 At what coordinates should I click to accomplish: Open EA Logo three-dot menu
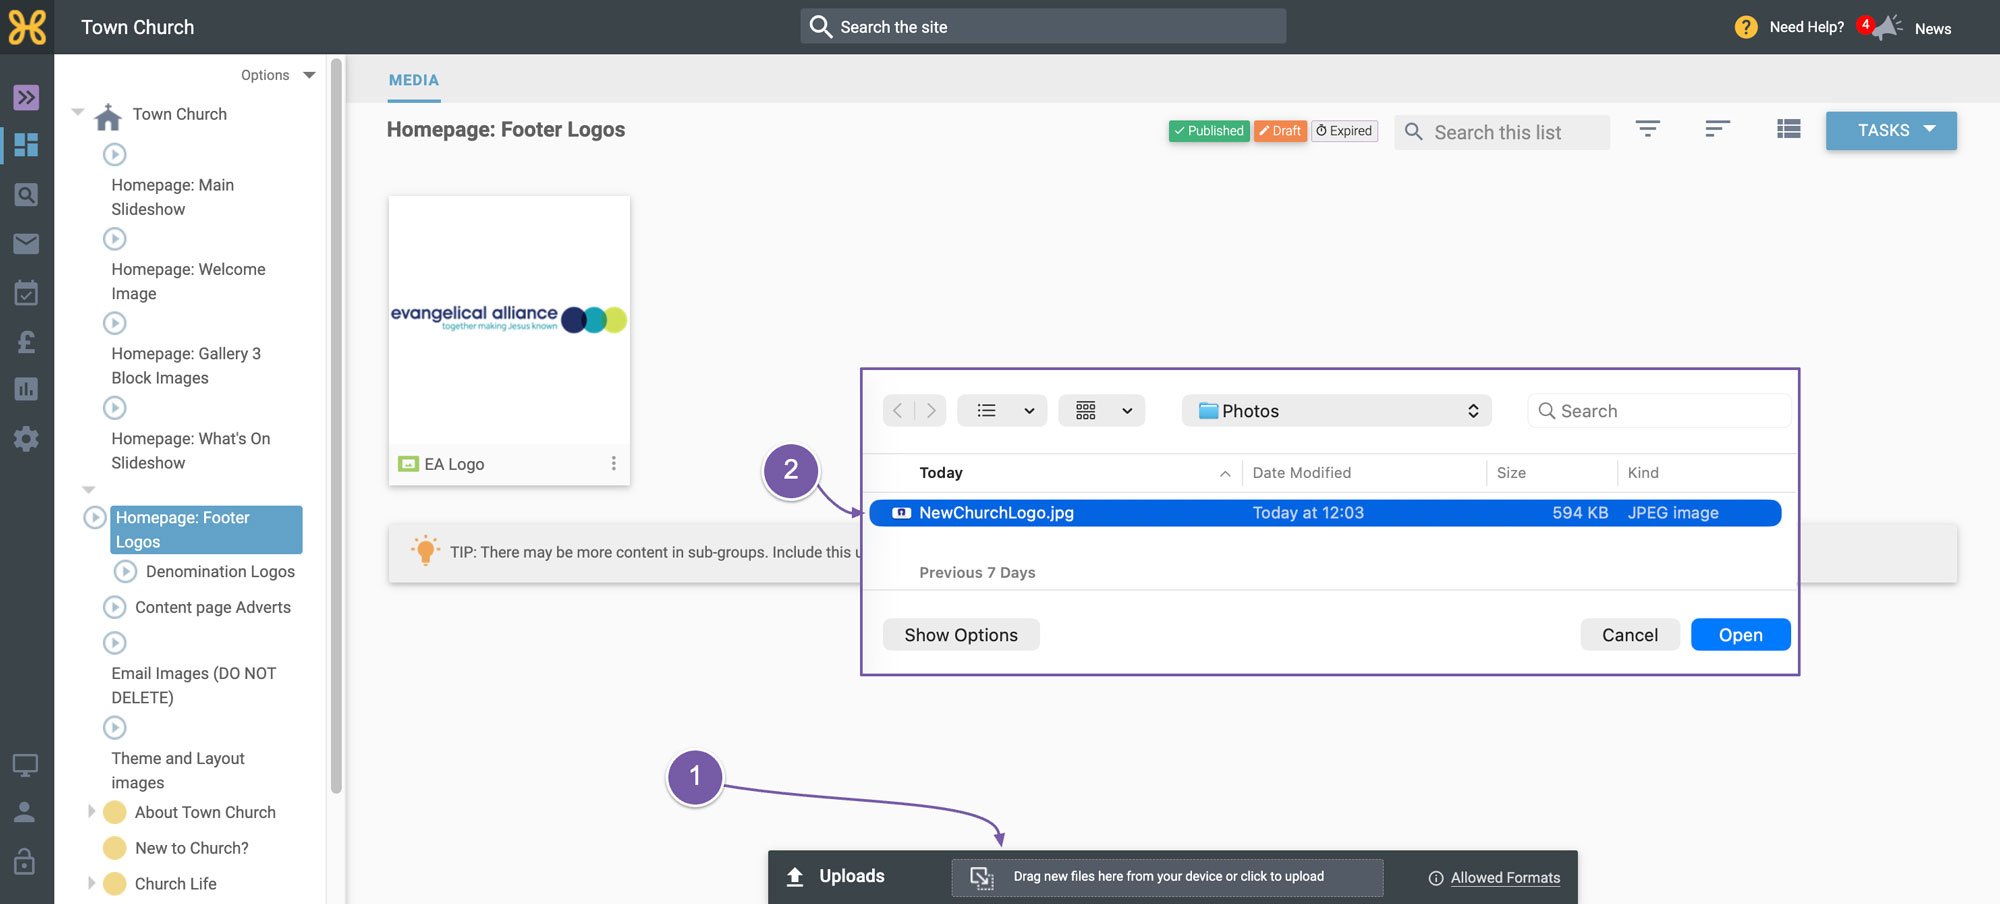point(613,463)
